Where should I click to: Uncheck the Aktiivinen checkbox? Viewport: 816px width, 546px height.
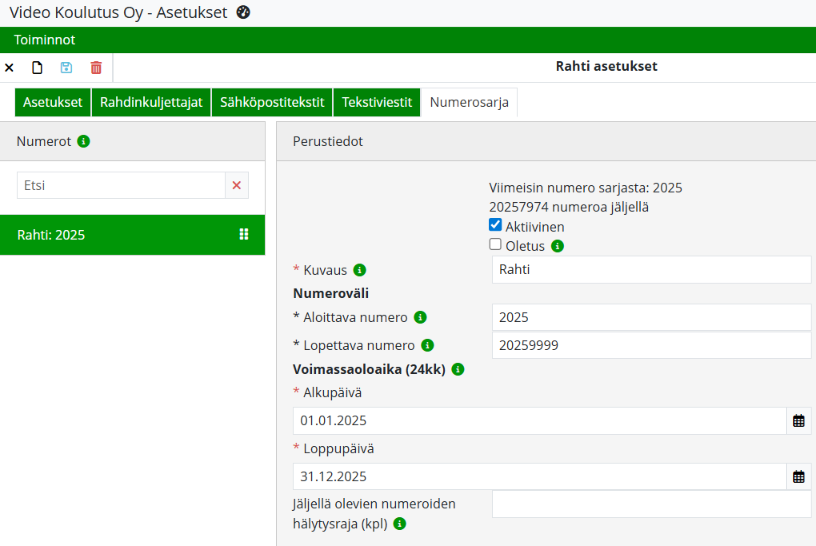point(496,226)
